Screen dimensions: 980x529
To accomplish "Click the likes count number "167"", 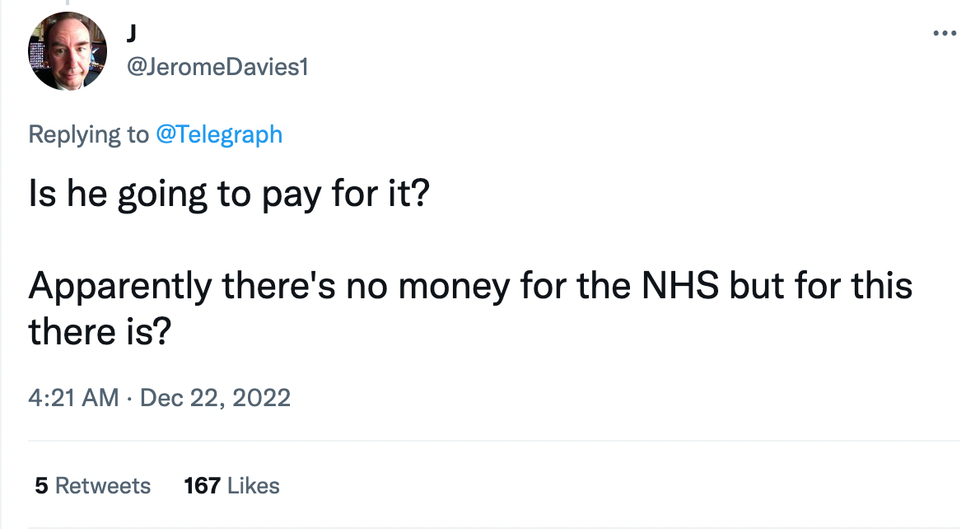I will (202, 486).
